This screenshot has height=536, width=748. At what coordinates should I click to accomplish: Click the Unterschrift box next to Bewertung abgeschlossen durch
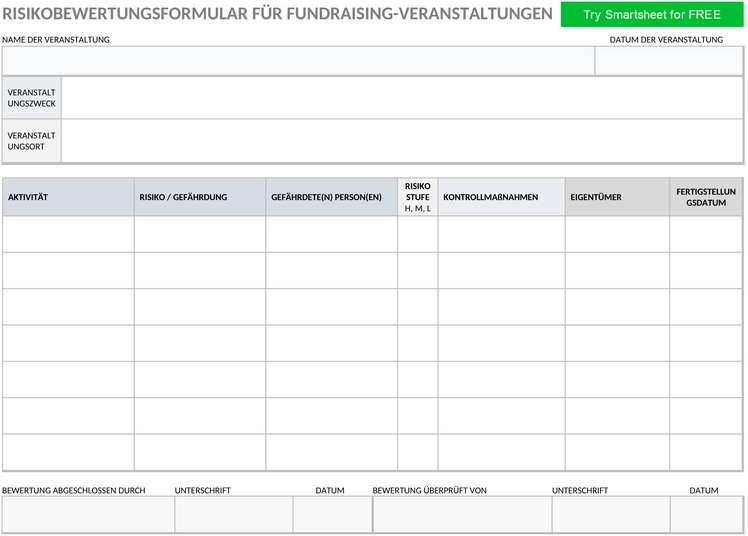(234, 515)
